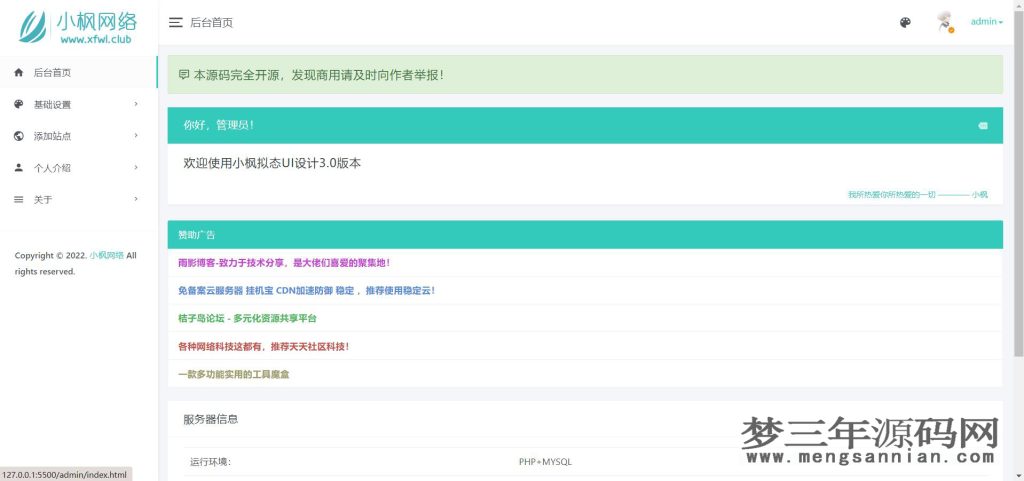
Task: Open the theme color palette icon
Action: 905,23
